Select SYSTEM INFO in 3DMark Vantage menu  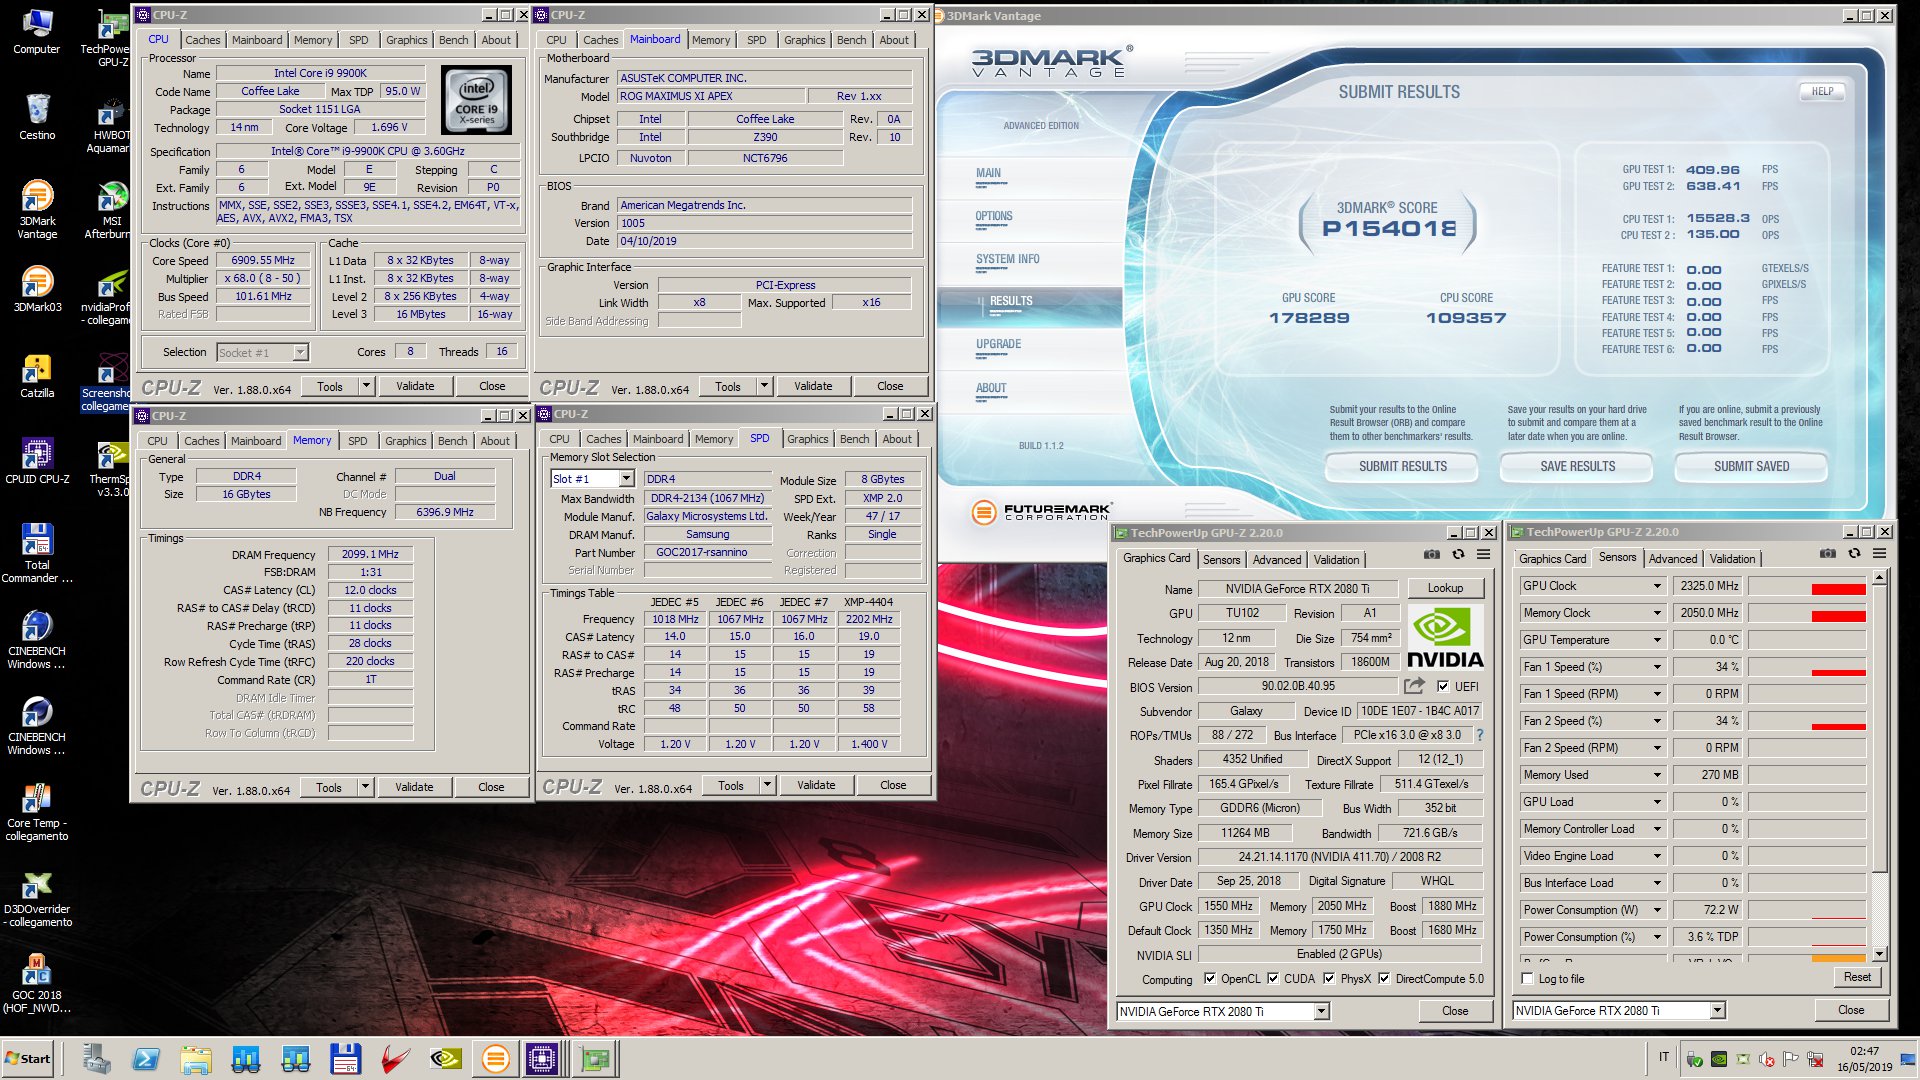click(1007, 259)
